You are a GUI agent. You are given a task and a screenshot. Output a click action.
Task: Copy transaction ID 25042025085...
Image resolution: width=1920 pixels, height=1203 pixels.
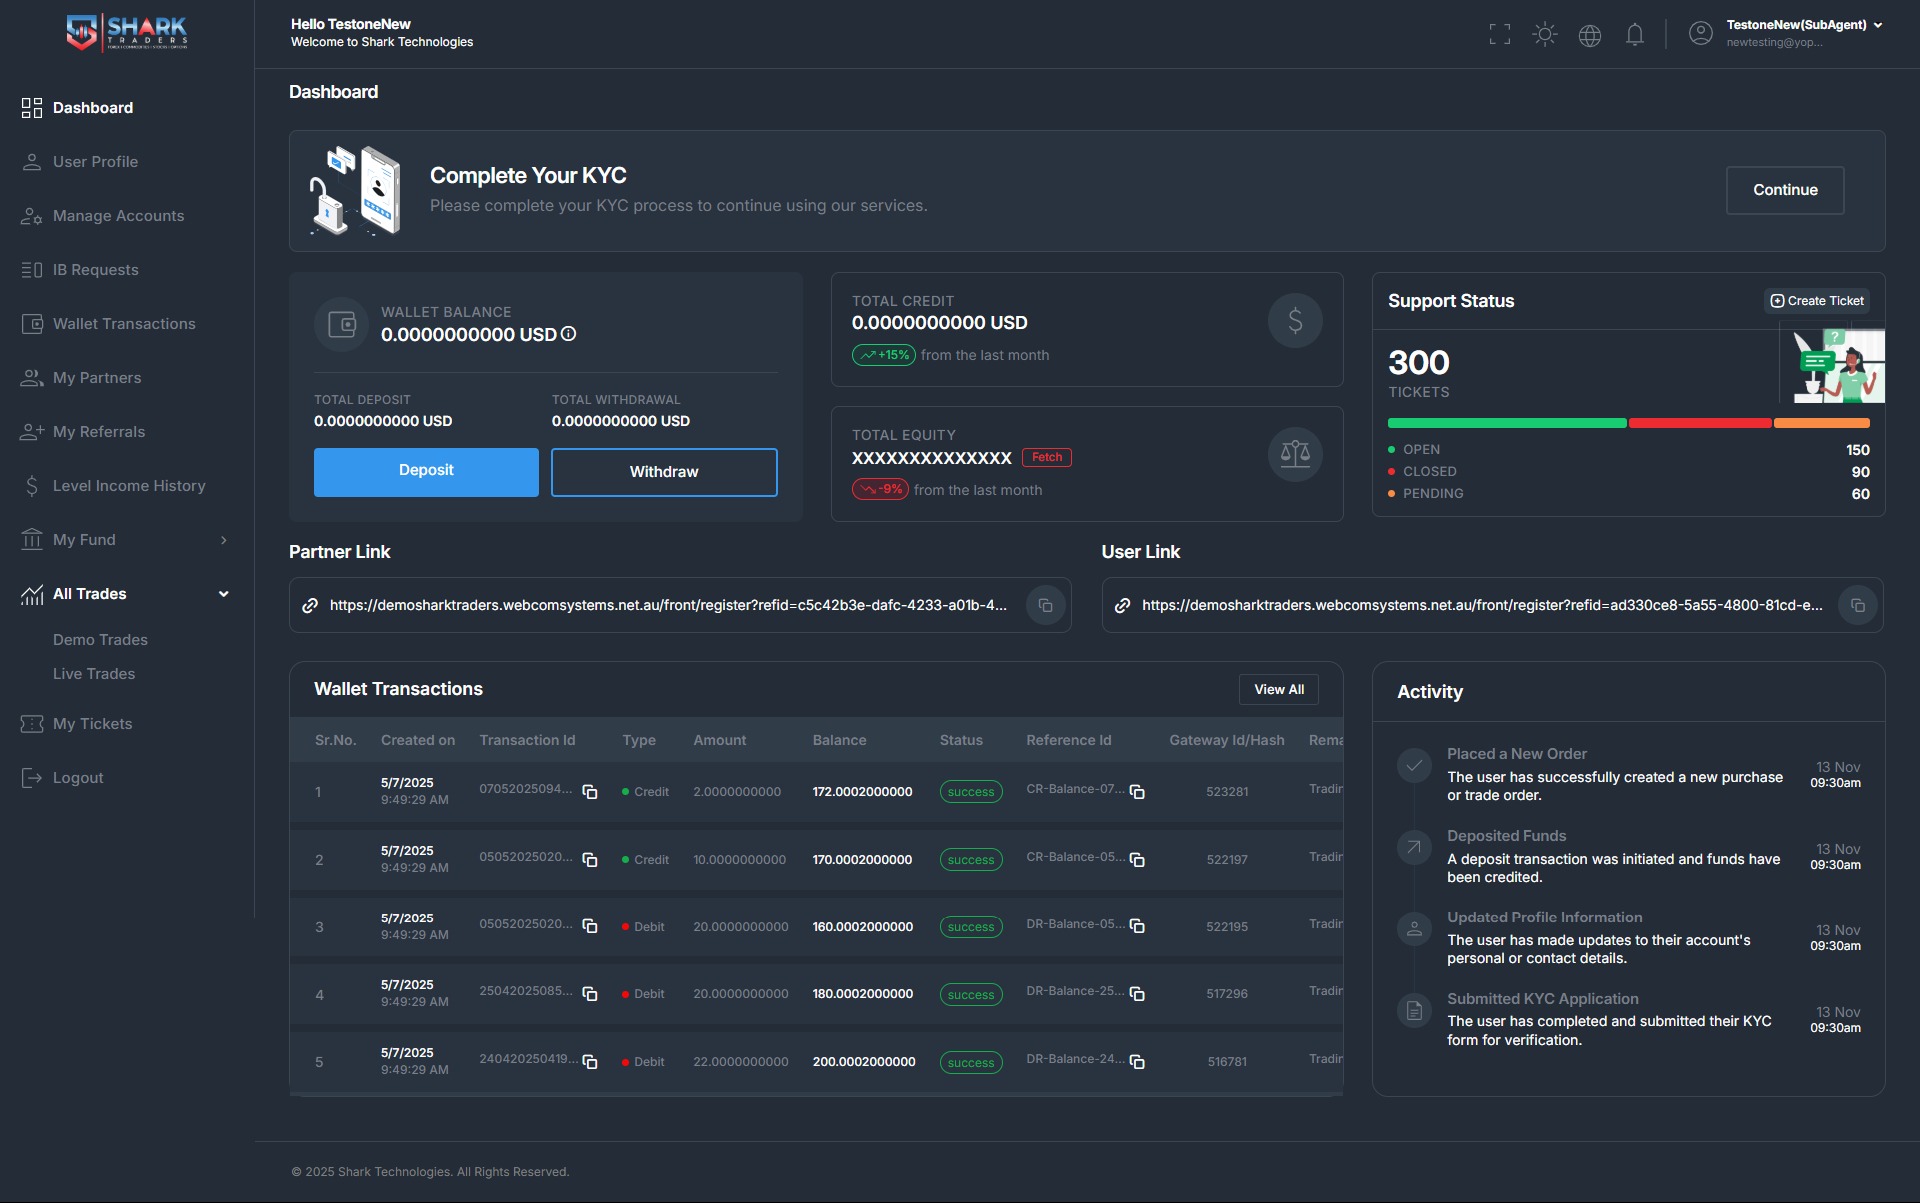590,994
